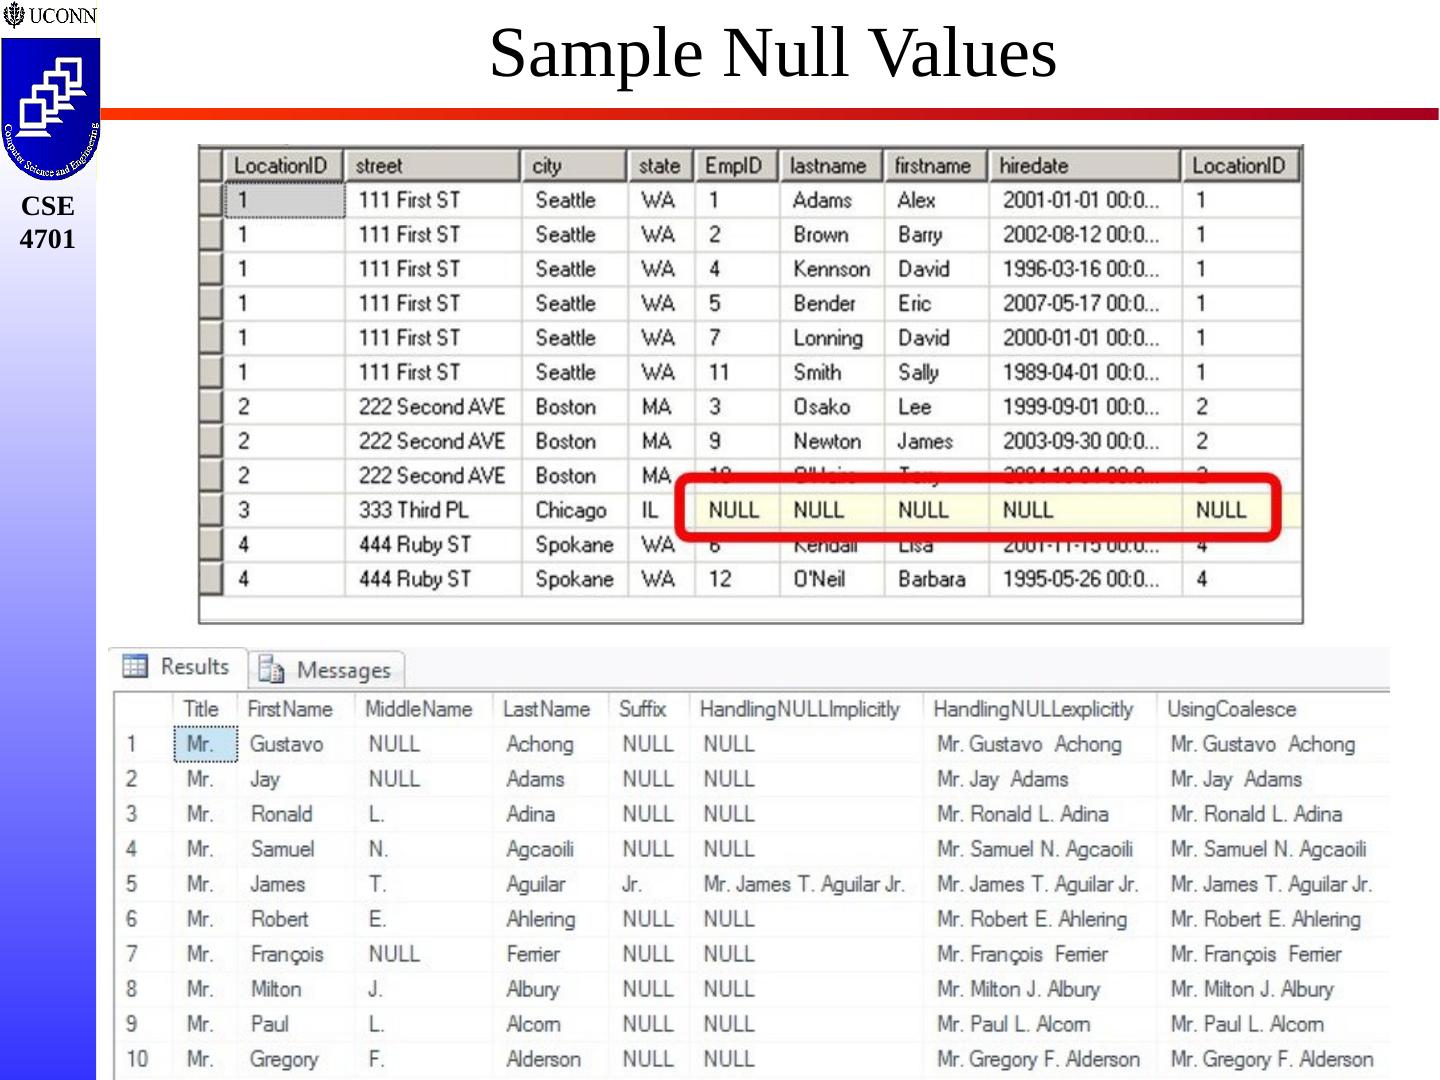
Task: Click row number 10 in the Results grid
Action: pyautogui.click(x=143, y=1059)
